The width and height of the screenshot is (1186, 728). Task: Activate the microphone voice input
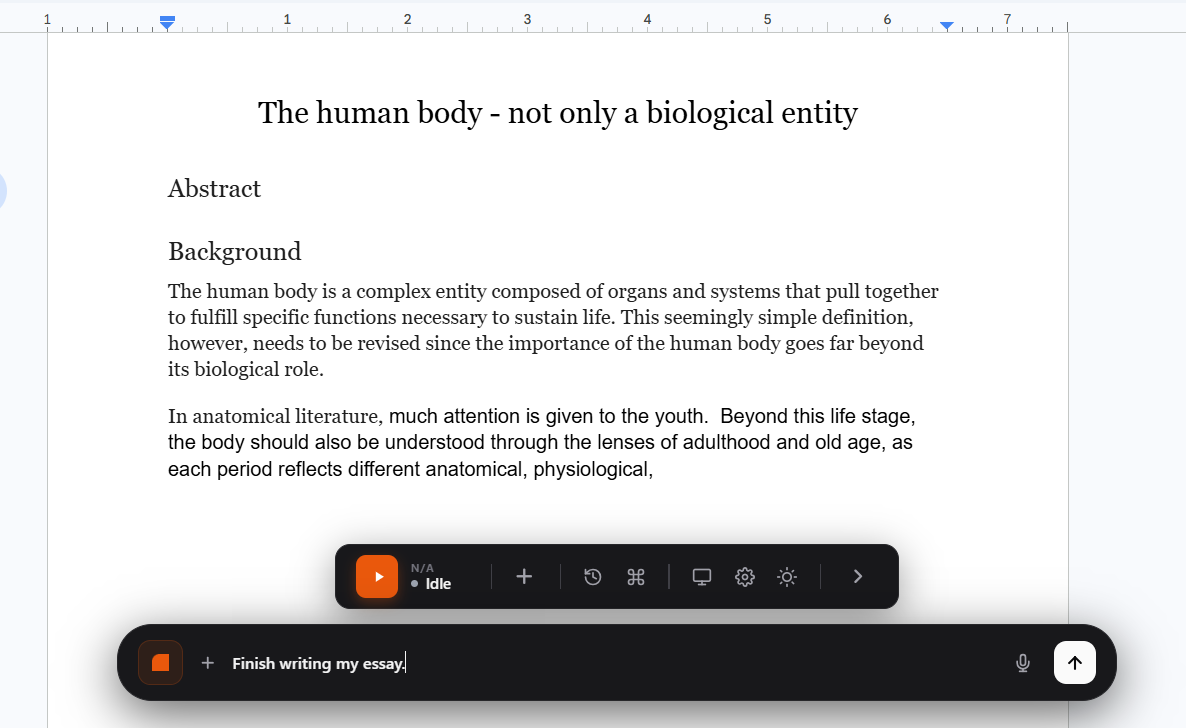(x=1023, y=663)
